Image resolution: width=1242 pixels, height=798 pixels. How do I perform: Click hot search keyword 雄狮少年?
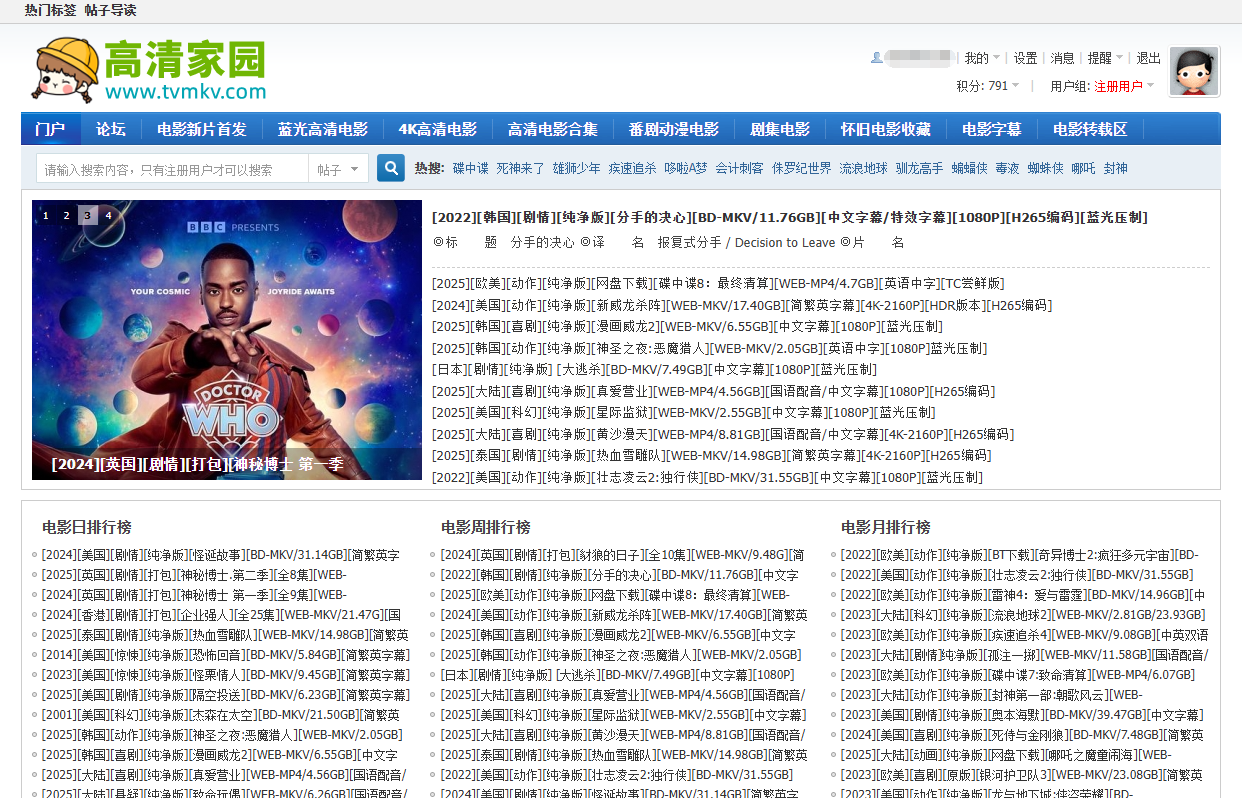tap(577, 168)
